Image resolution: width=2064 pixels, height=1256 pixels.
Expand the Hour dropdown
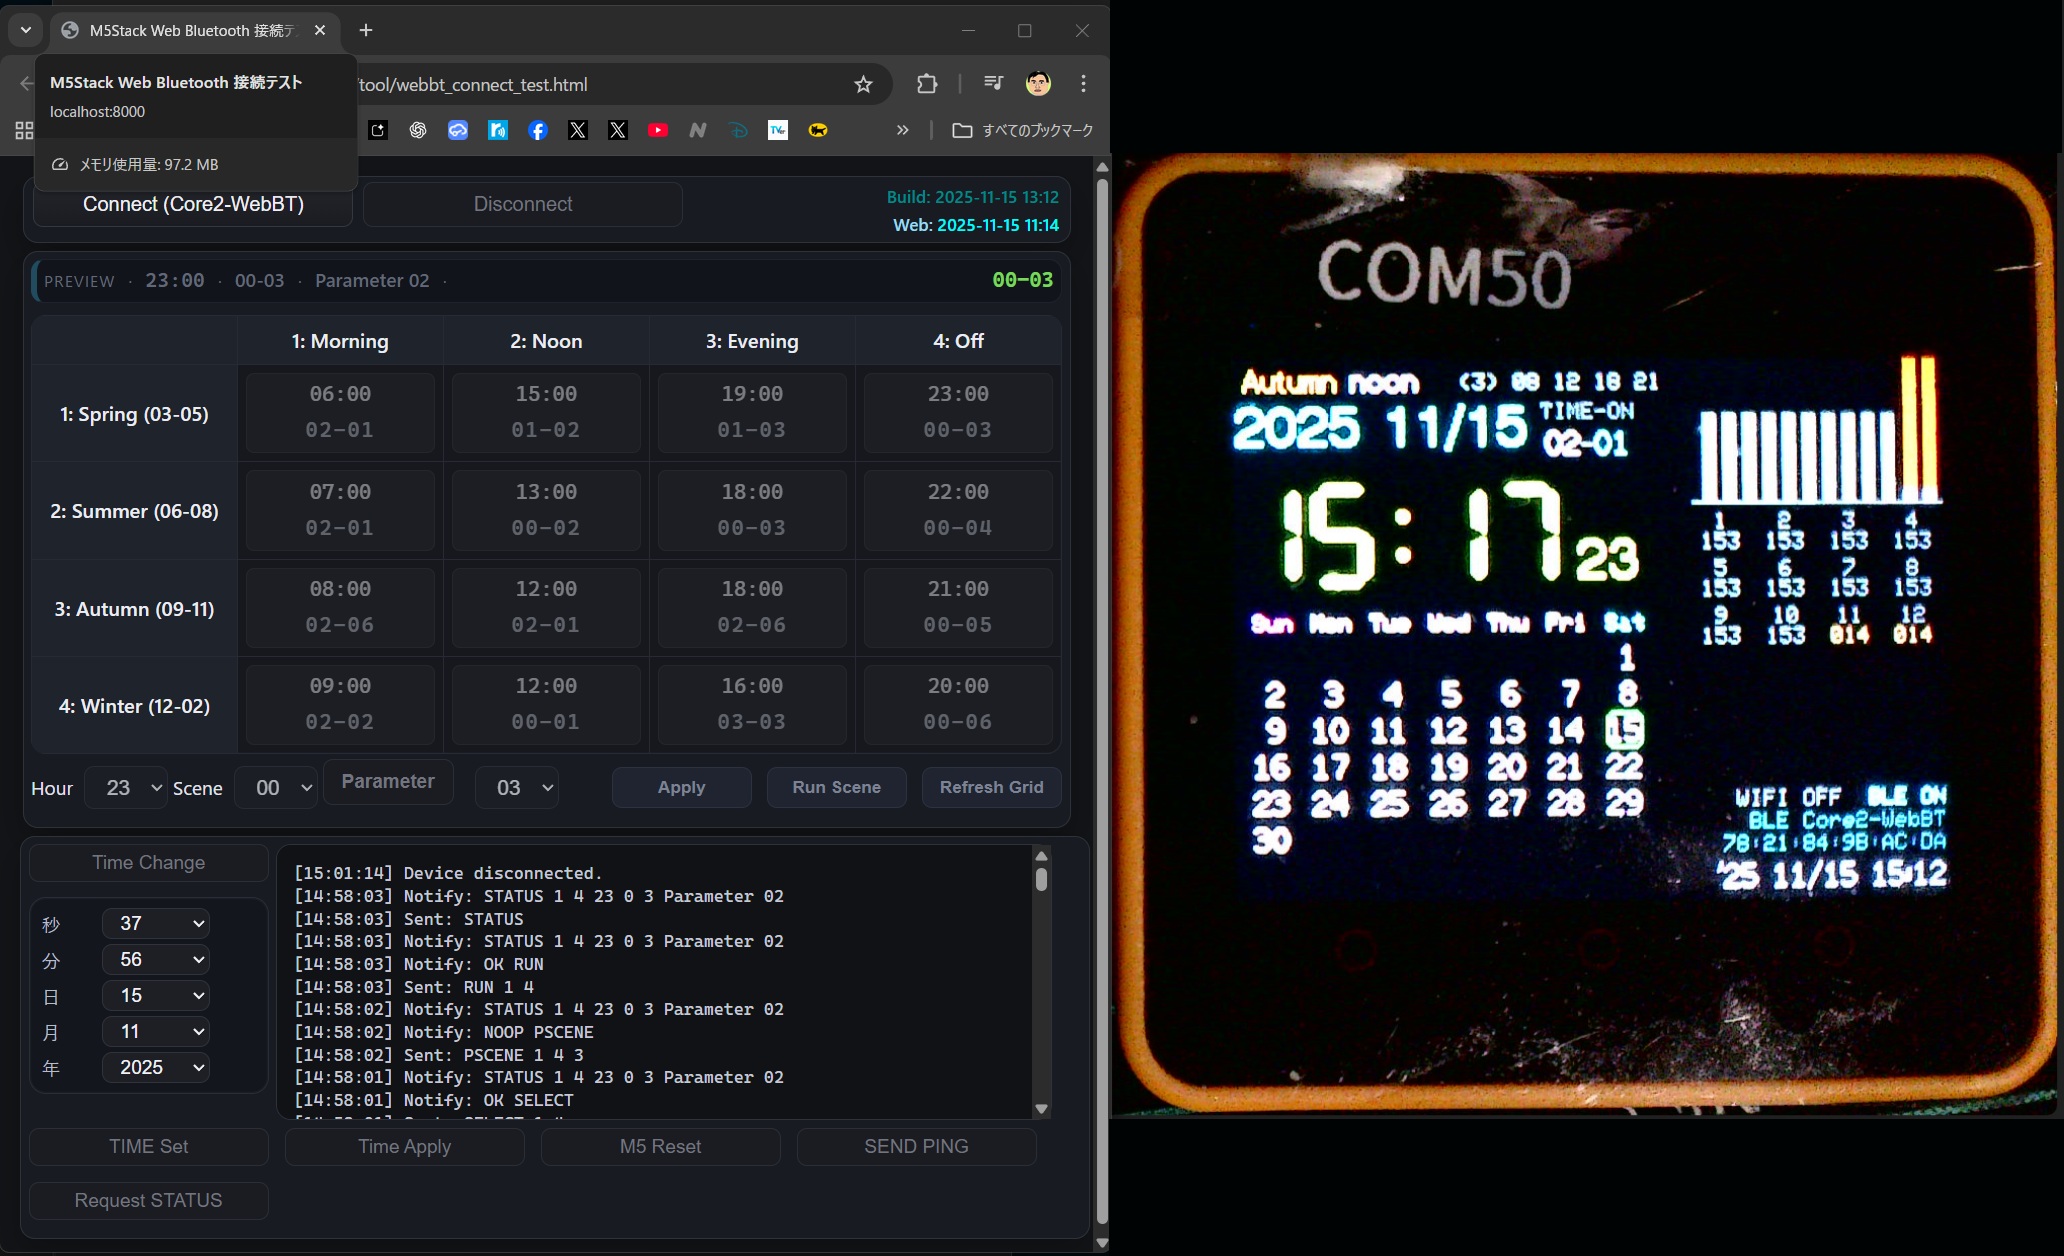click(126, 788)
